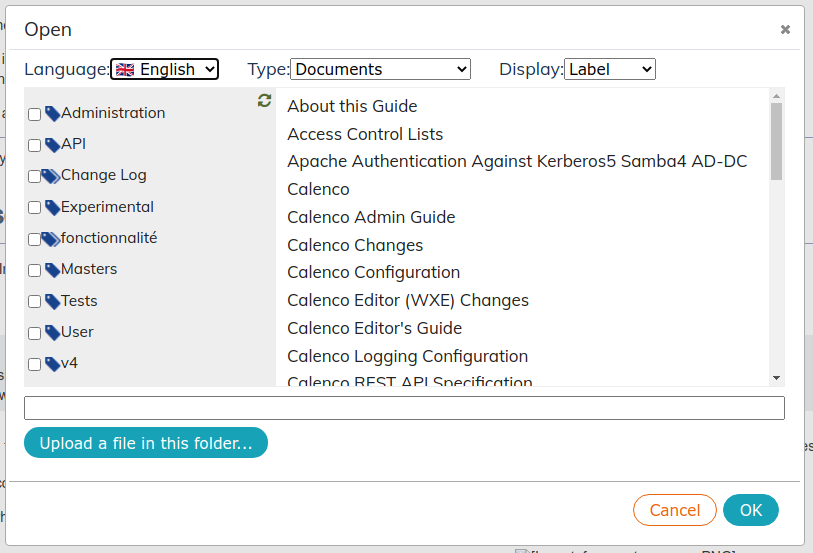Click the v4 tag icon
Image resolution: width=813 pixels, height=553 pixels.
tap(52, 364)
